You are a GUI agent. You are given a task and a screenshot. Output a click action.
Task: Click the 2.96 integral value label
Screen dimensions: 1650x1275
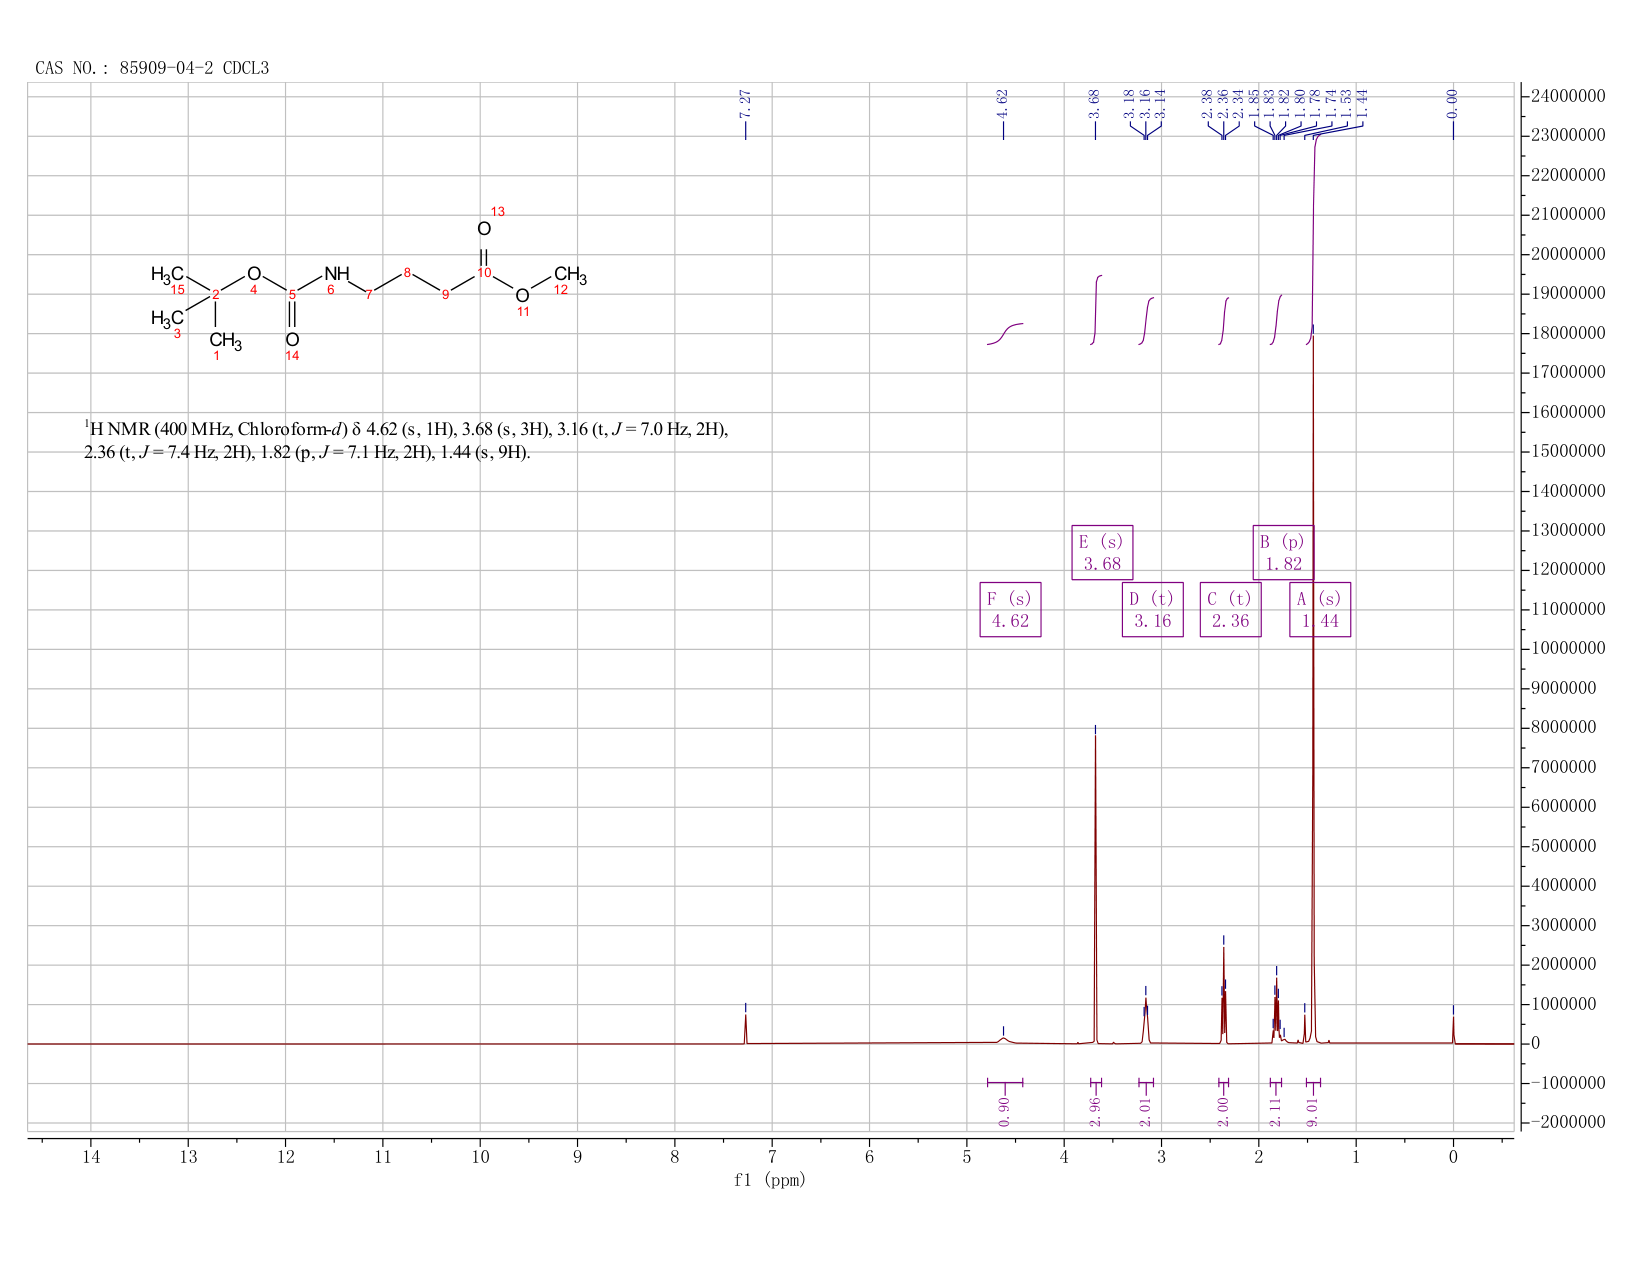point(1095,1112)
